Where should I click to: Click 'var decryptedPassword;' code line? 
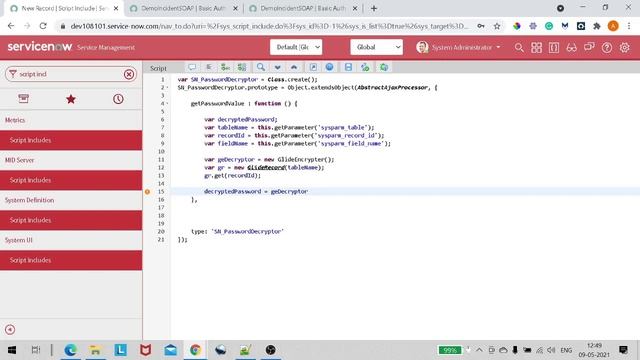[x=241, y=120]
